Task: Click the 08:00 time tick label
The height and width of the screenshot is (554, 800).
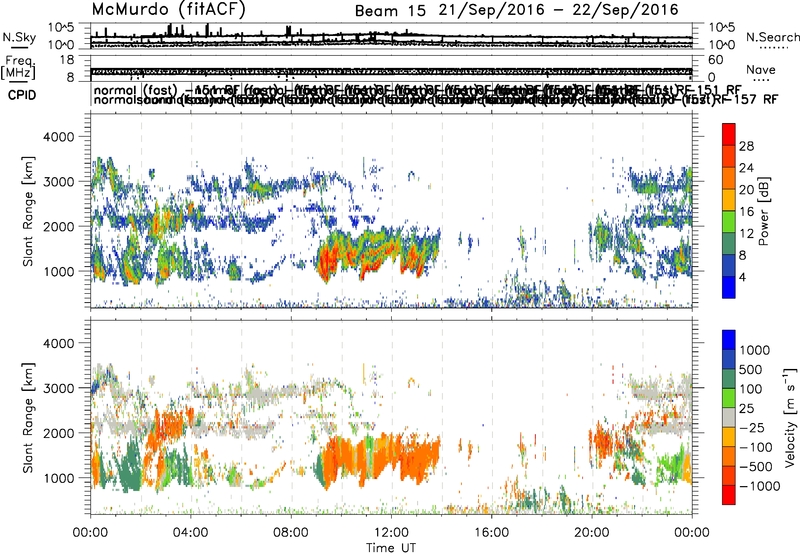Action: 290,533
